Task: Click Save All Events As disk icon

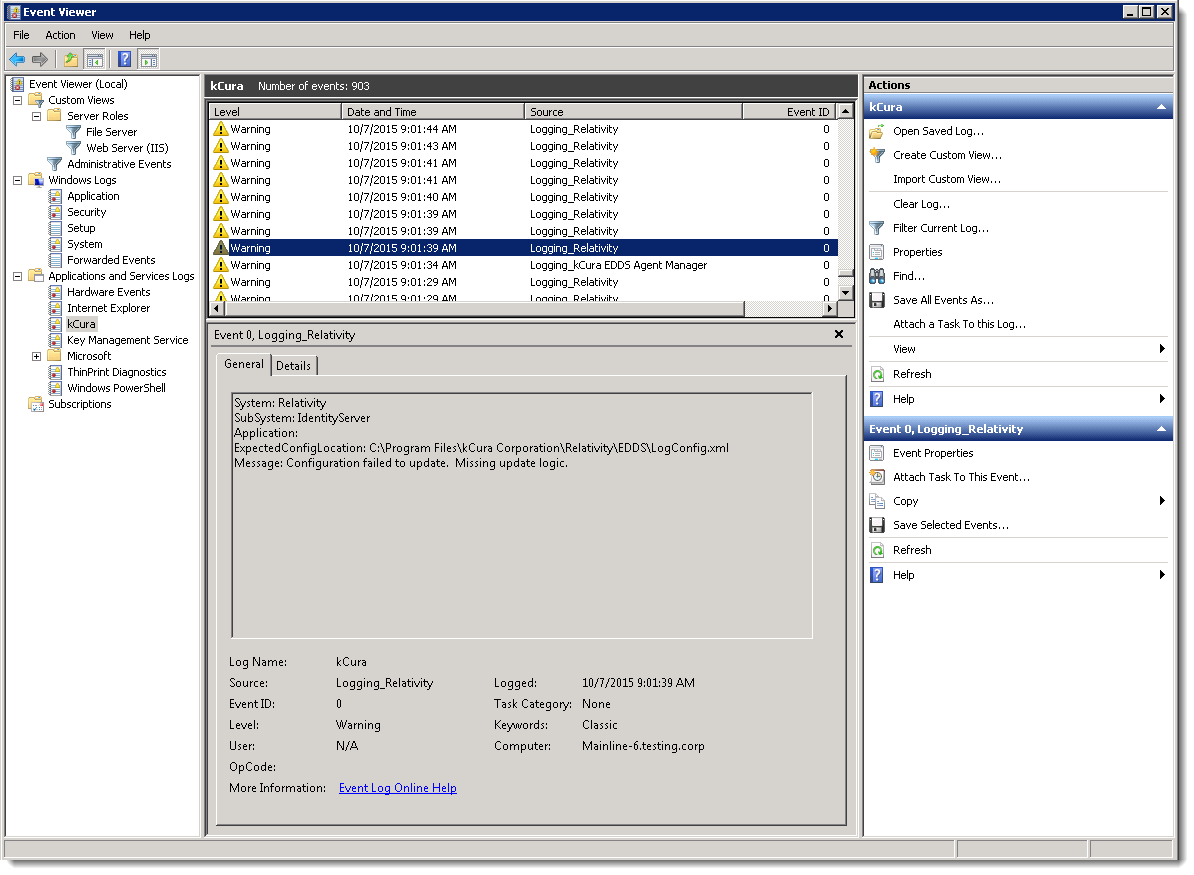Action: click(877, 300)
